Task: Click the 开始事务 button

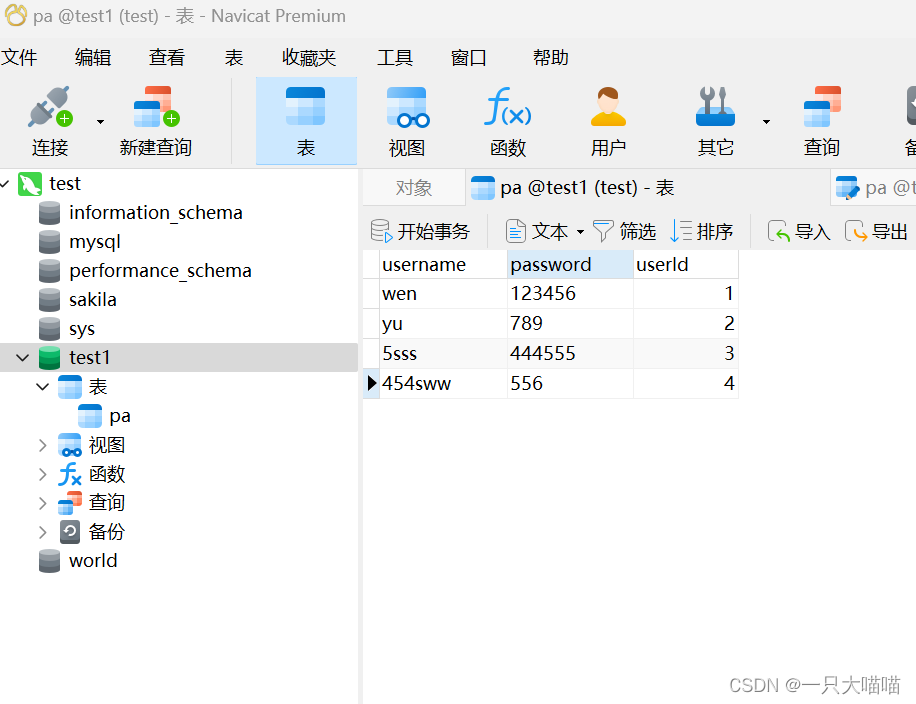Action: [421, 230]
